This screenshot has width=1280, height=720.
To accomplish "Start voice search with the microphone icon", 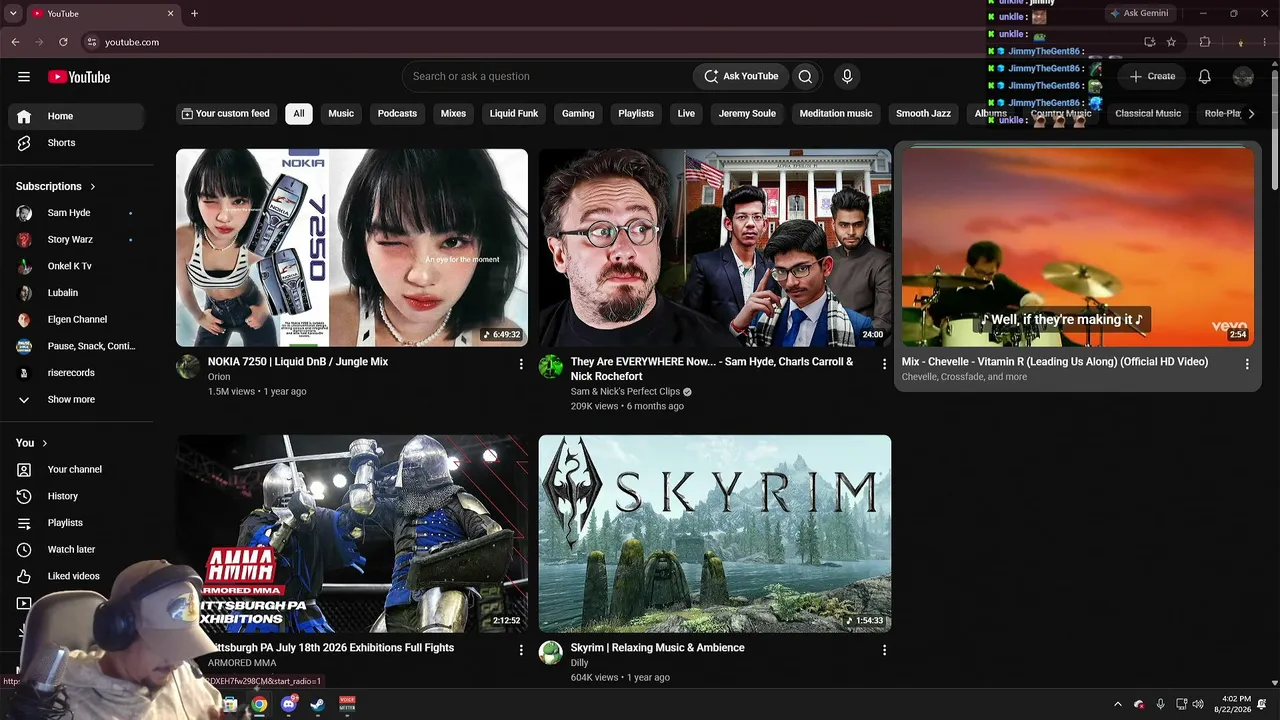I will click(847, 76).
